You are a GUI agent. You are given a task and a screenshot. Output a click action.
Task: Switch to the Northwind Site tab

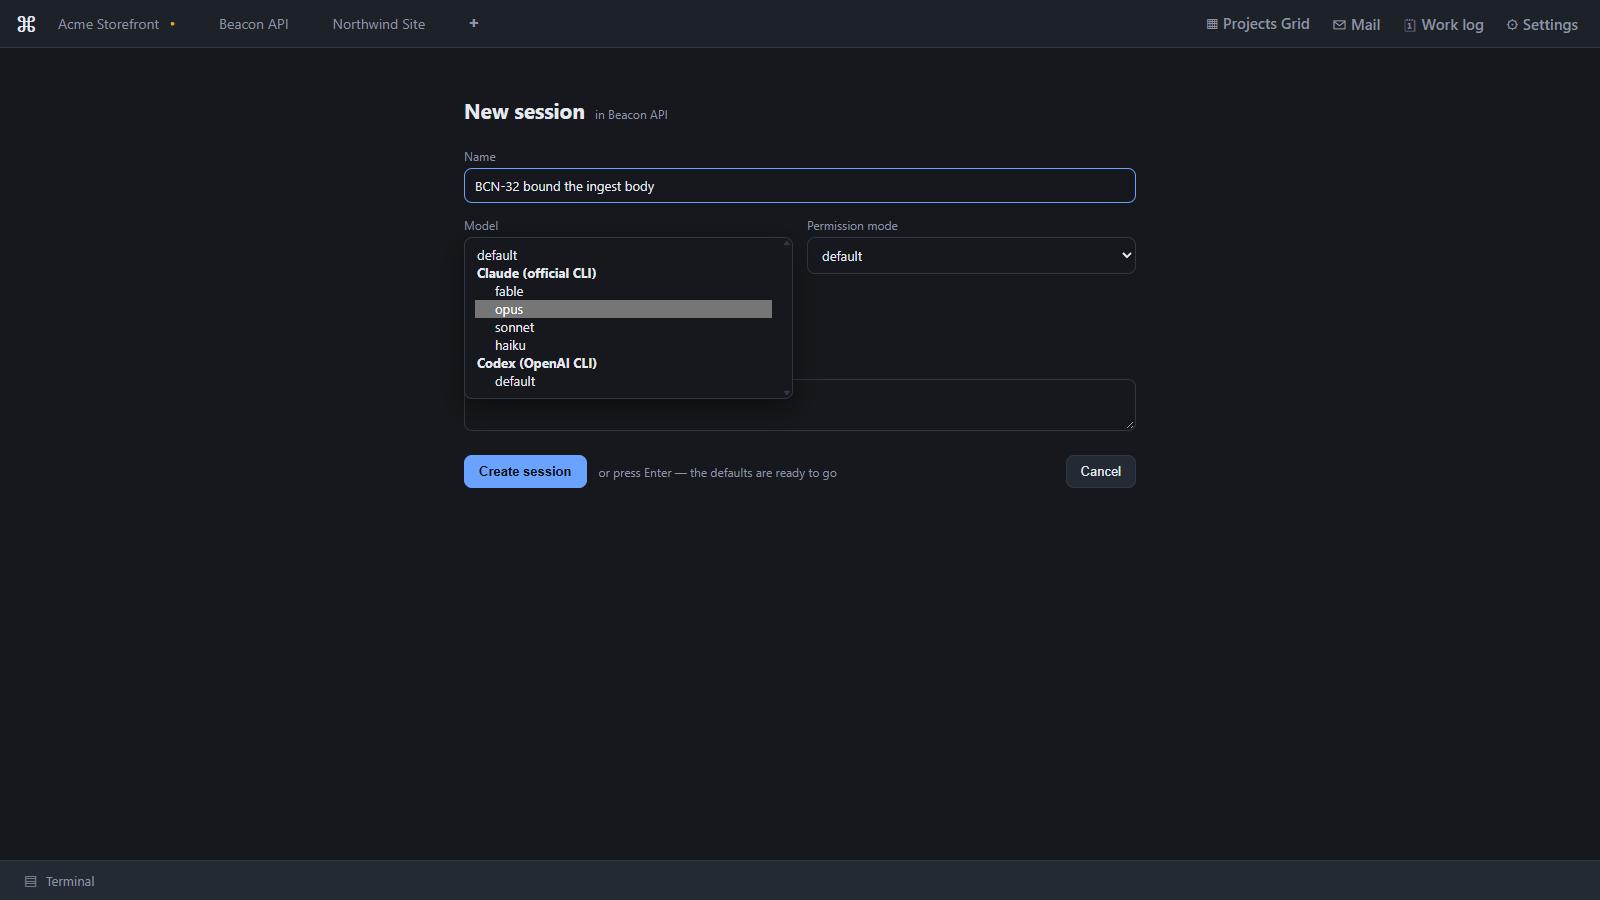click(379, 24)
